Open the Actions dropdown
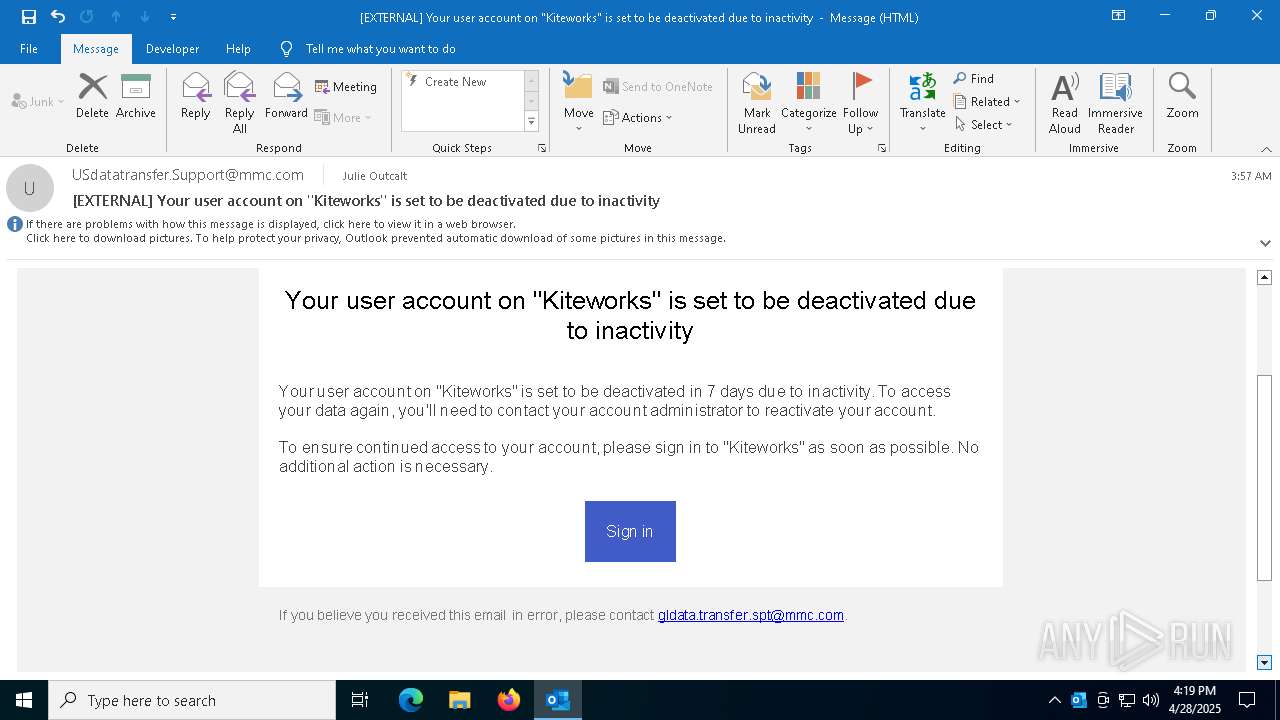 click(638, 117)
